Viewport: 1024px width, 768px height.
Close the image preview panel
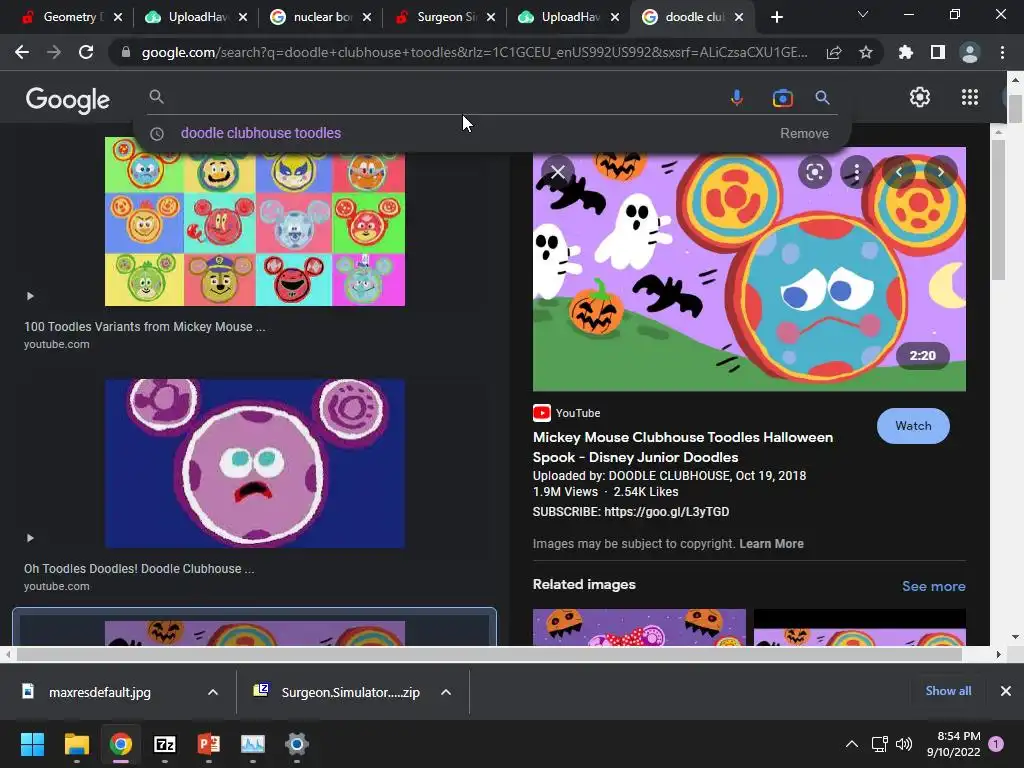558,172
